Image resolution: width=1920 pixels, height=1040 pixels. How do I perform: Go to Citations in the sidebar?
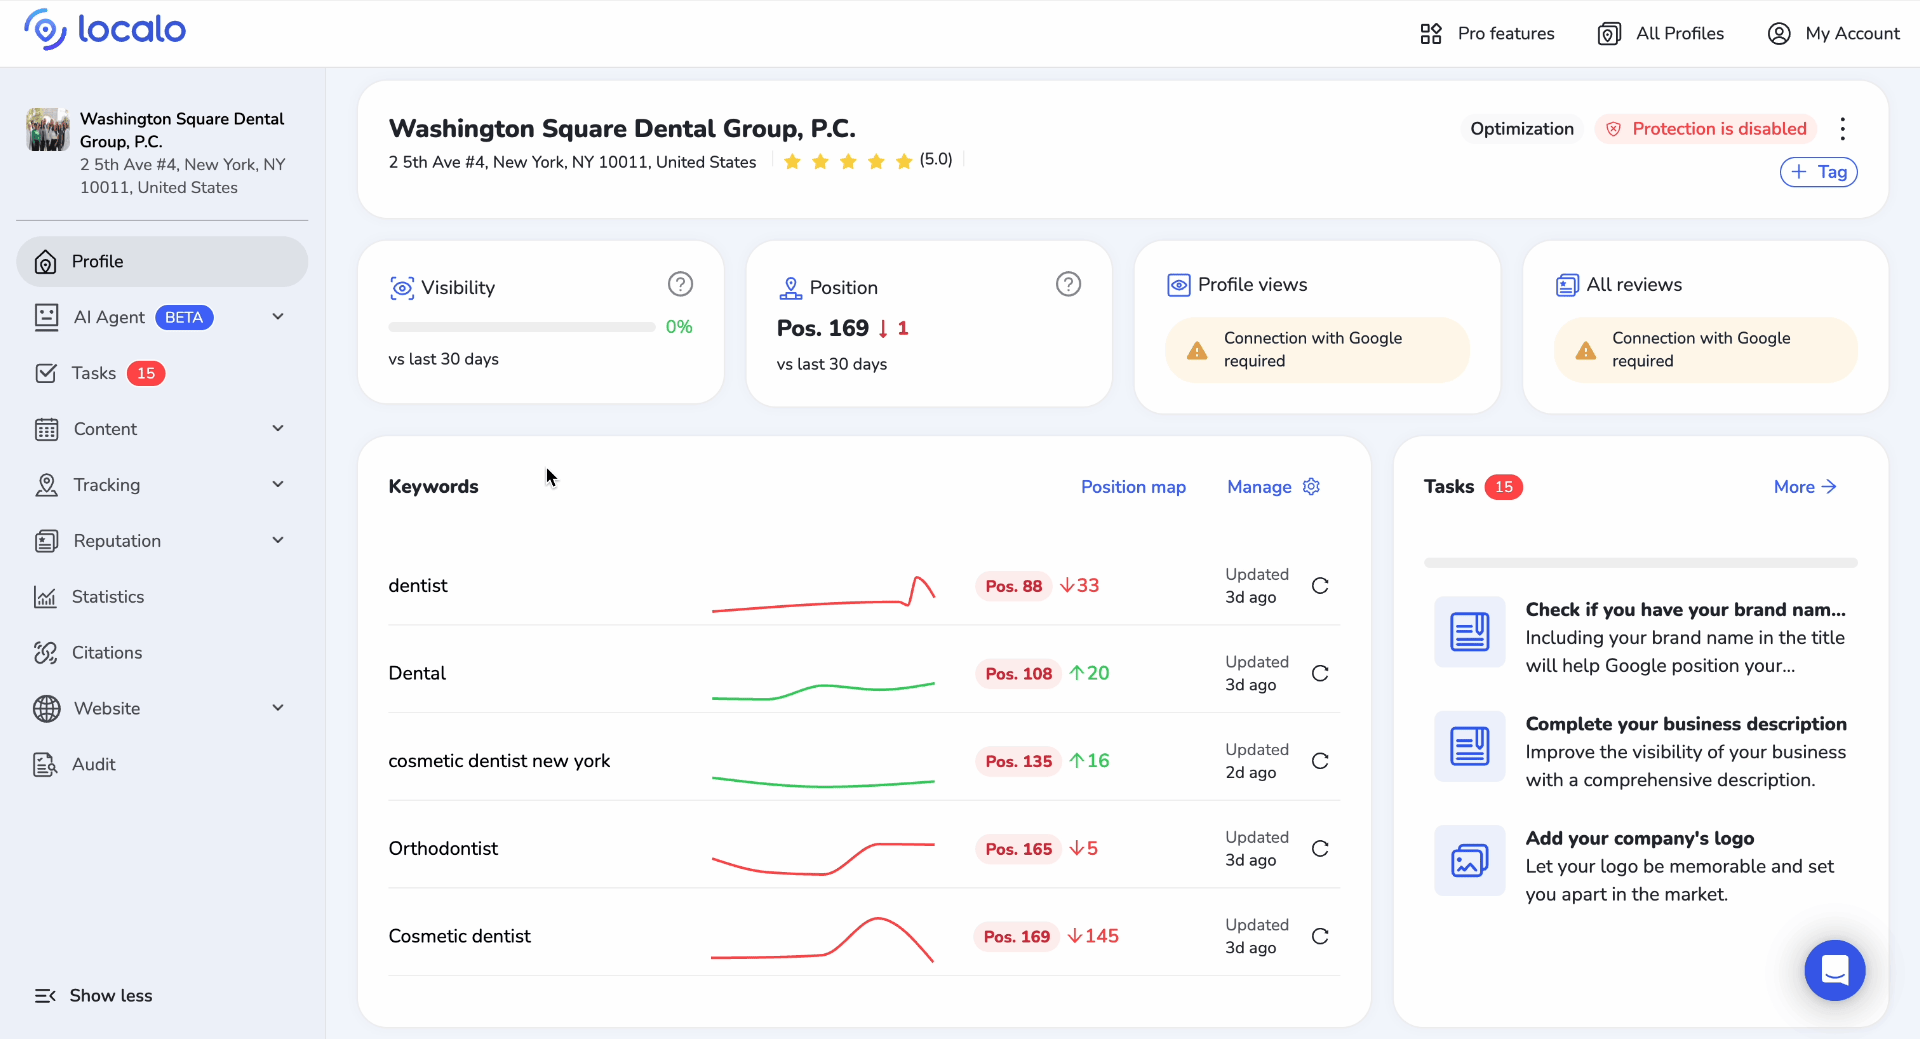107,653
